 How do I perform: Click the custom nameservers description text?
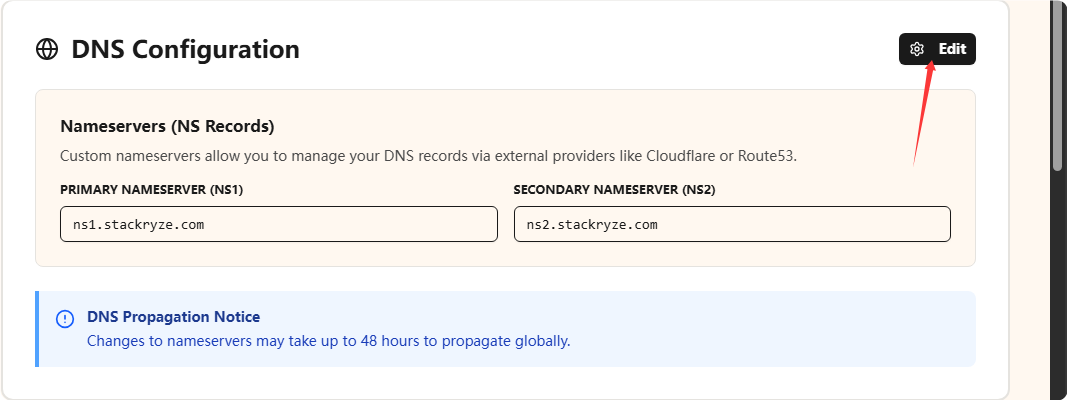coord(428,156)
